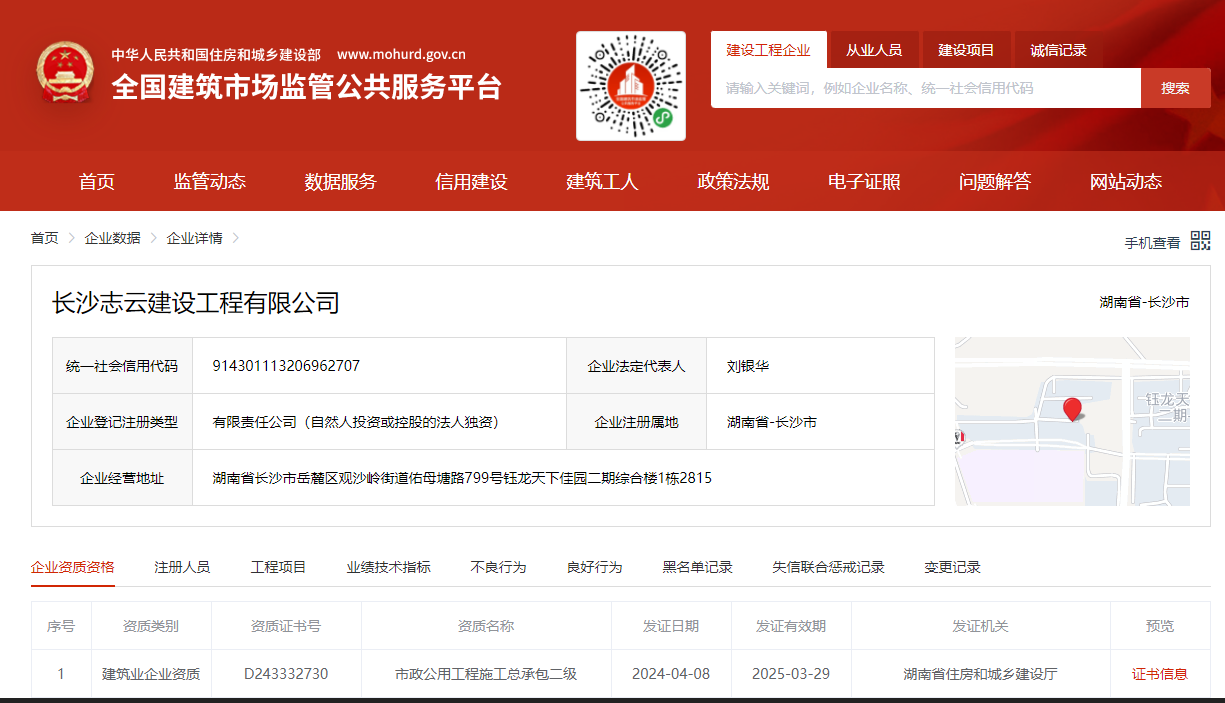Click qualification name 市政公用工程施工总承包二级

[x=486, y=674]
